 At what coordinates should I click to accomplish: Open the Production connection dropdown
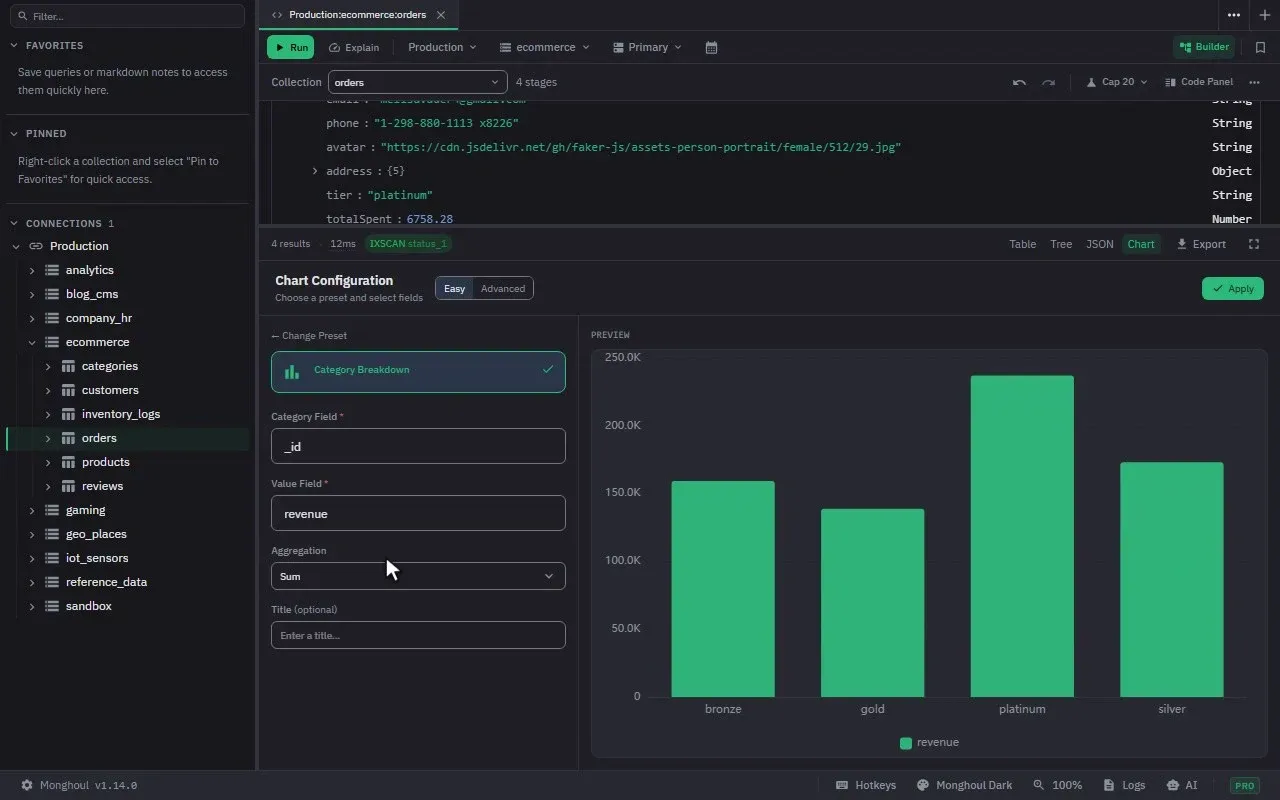(442, 47)
